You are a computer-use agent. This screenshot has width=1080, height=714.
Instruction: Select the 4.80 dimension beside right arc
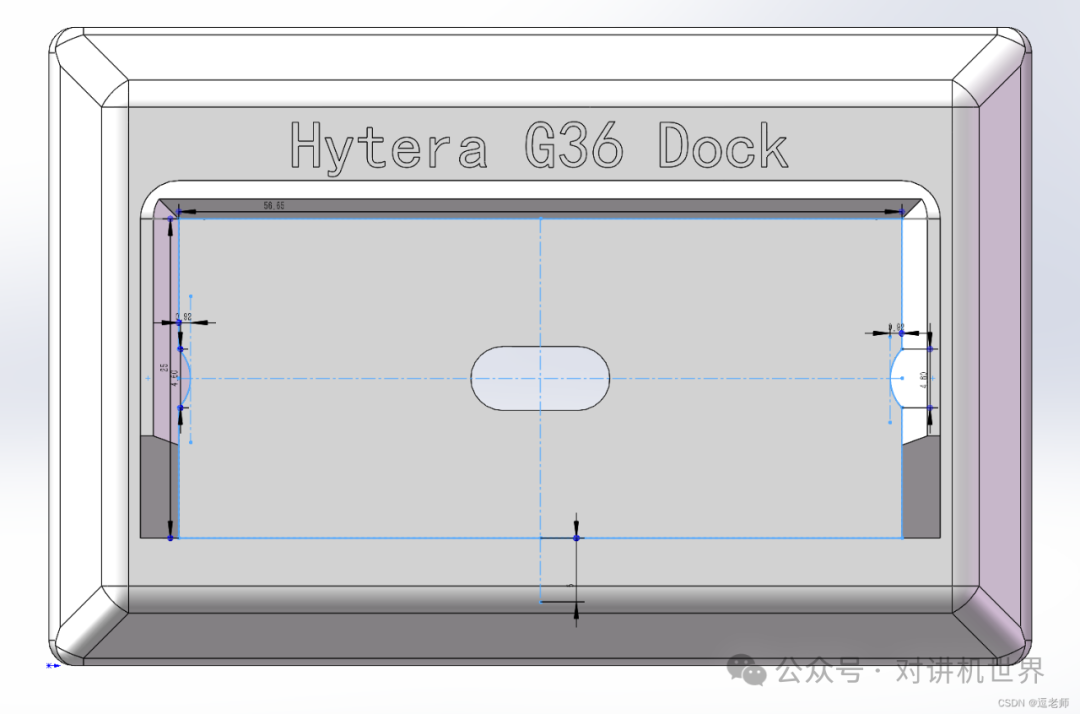click(x=924, y=379)
